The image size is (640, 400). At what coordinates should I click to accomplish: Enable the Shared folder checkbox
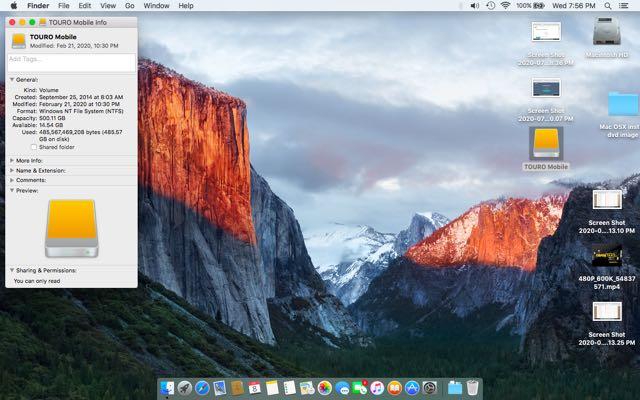34,147
